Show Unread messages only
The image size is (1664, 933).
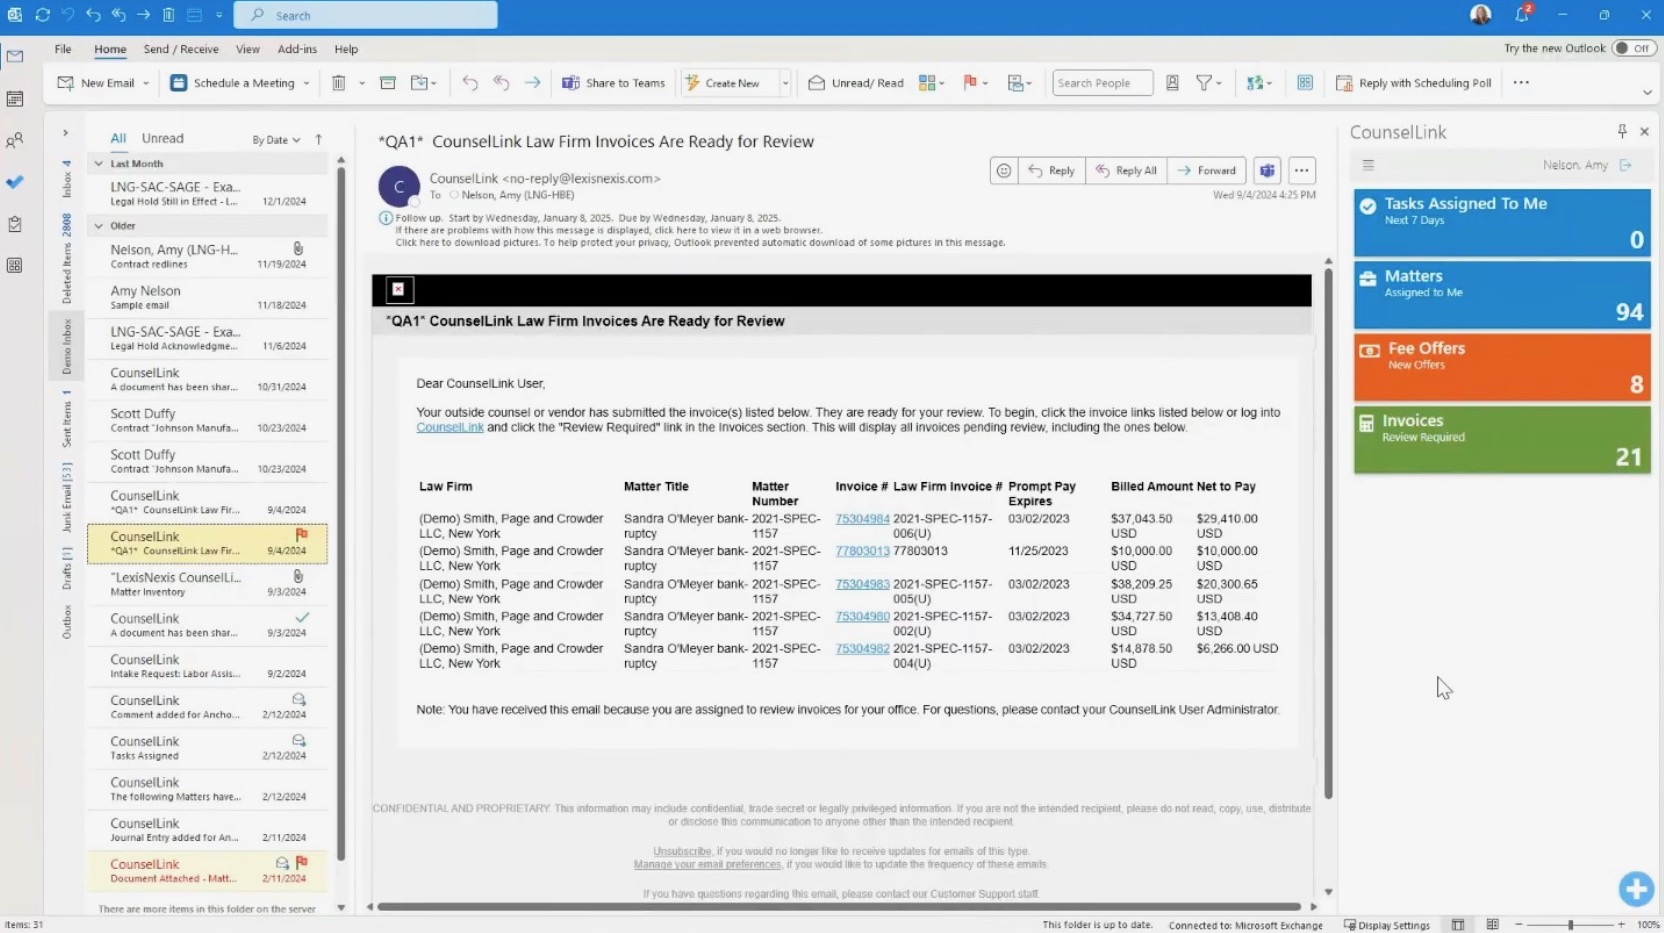[x=162, y=139]
